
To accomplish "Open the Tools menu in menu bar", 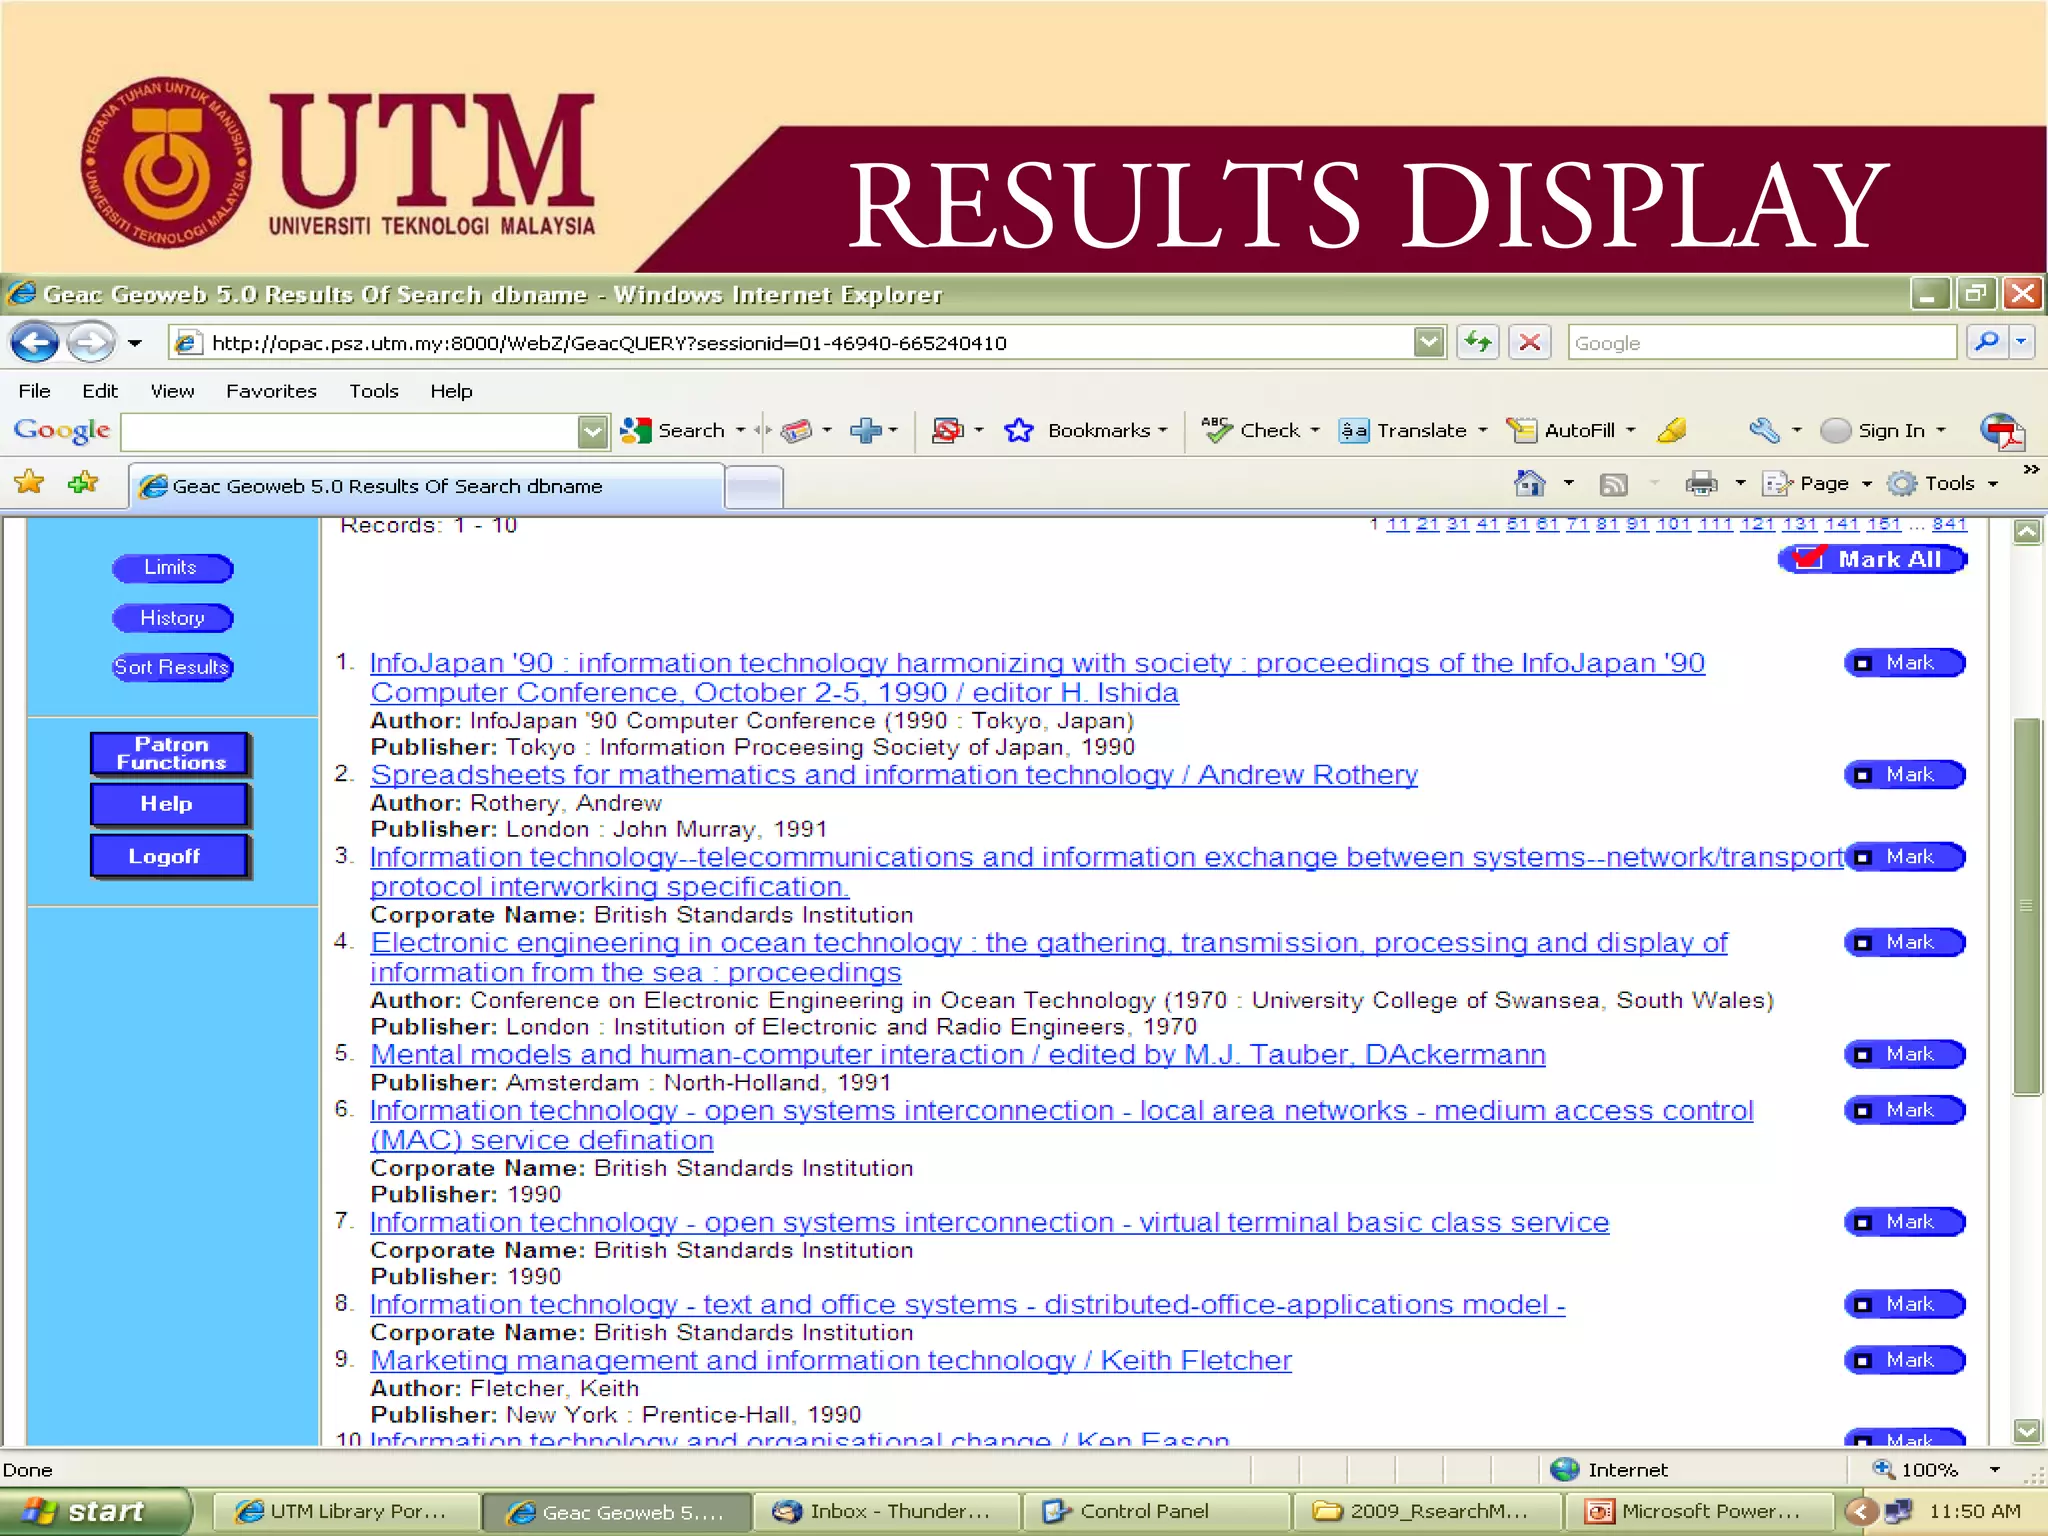I will [x=374, y=391].
